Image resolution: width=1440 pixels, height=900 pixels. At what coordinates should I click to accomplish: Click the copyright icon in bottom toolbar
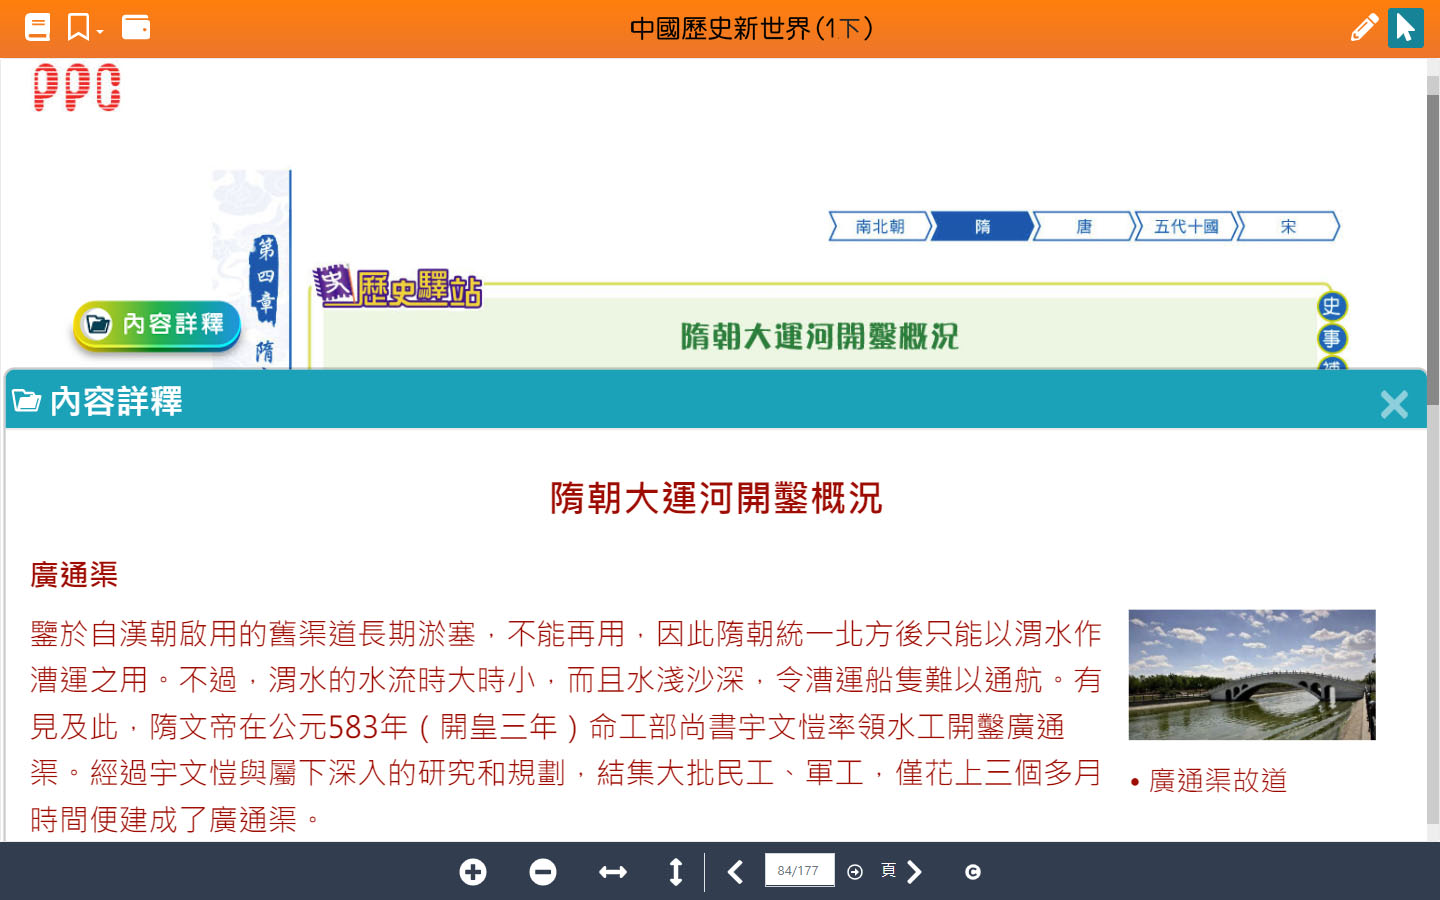[973, 872]
